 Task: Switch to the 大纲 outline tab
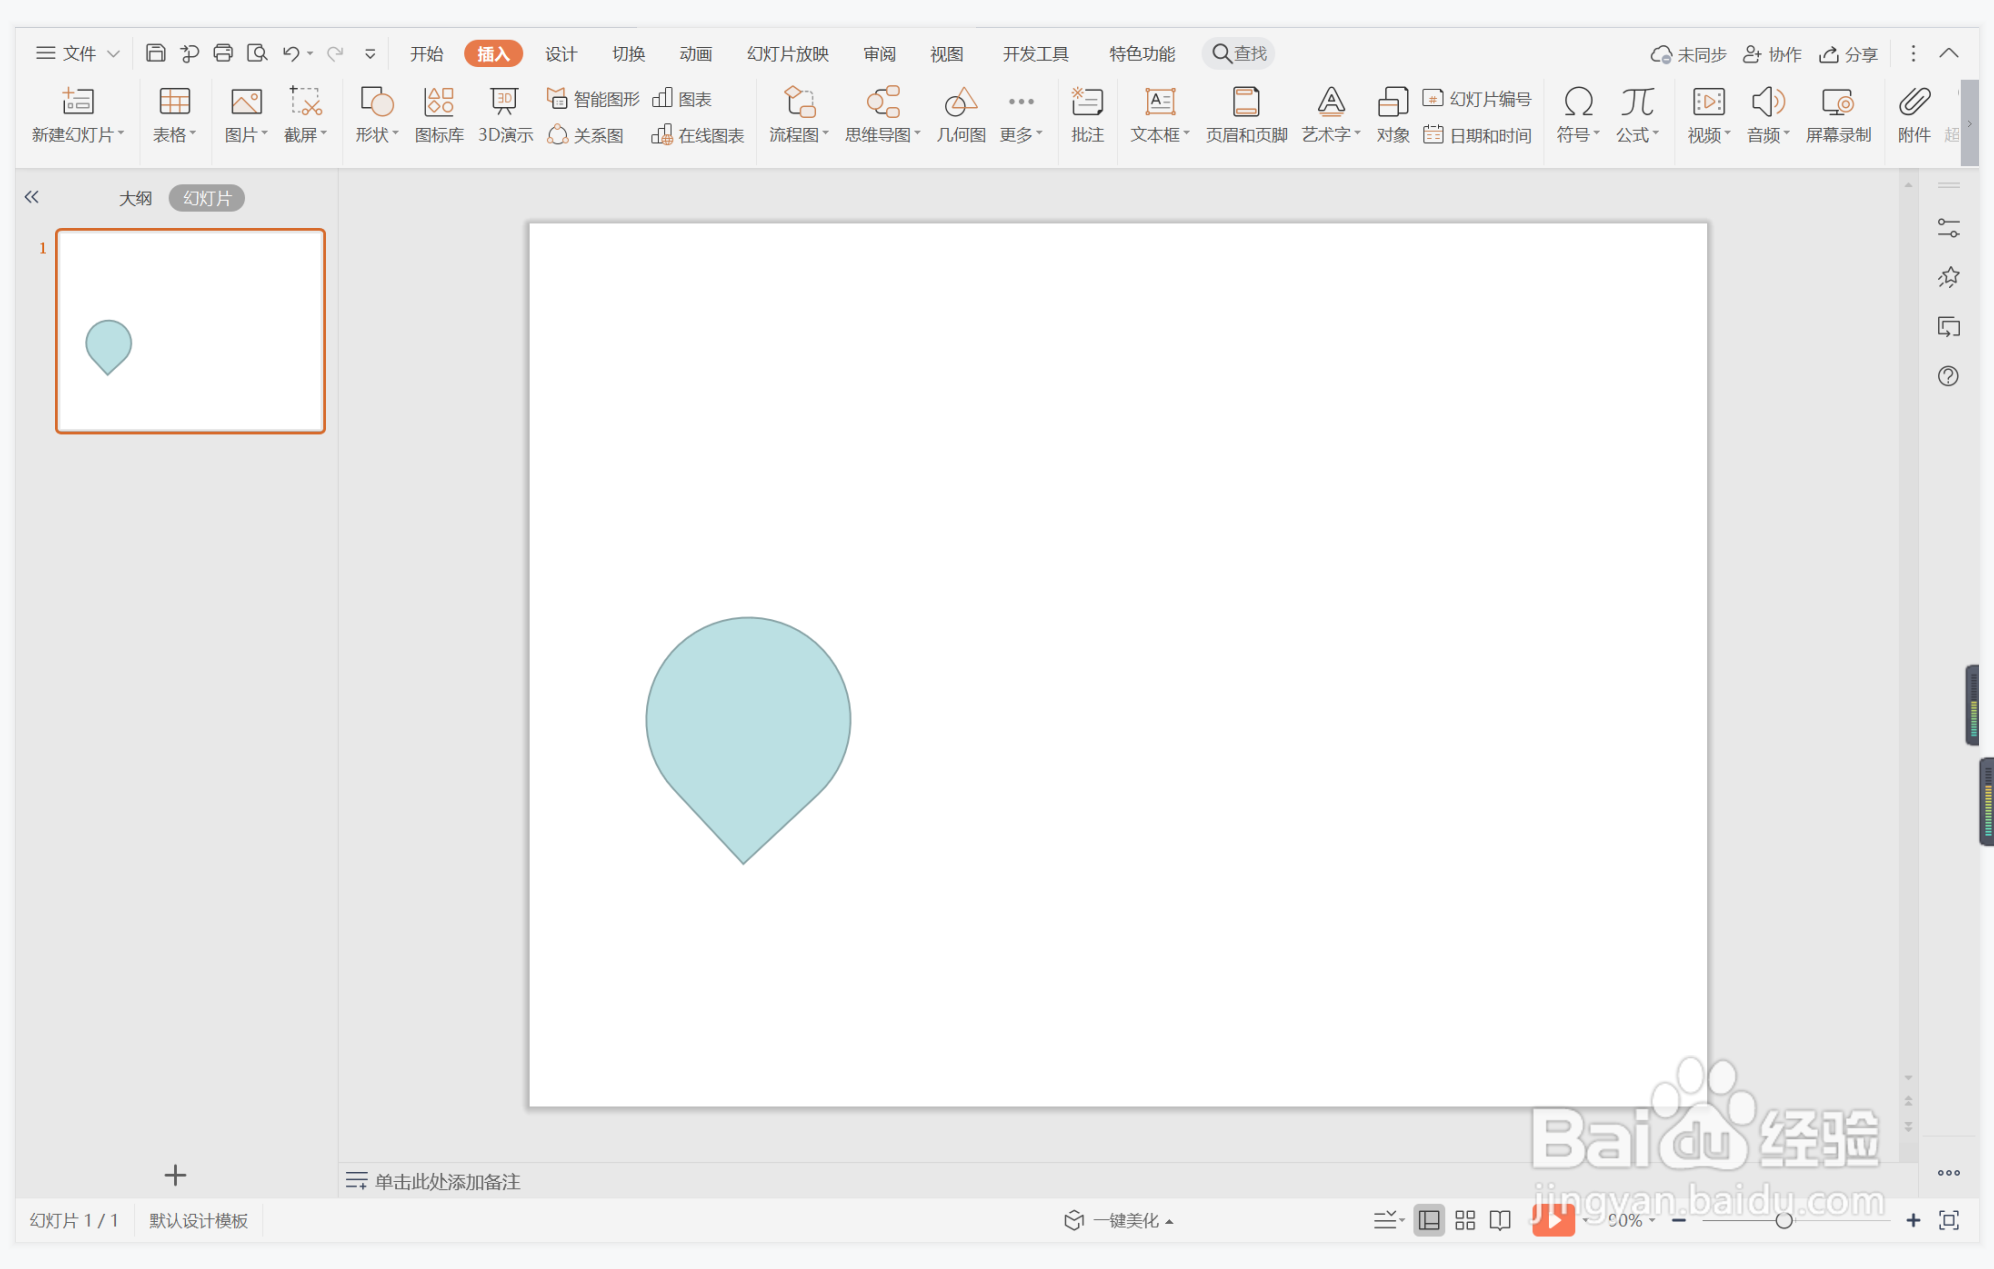(135, 198)
